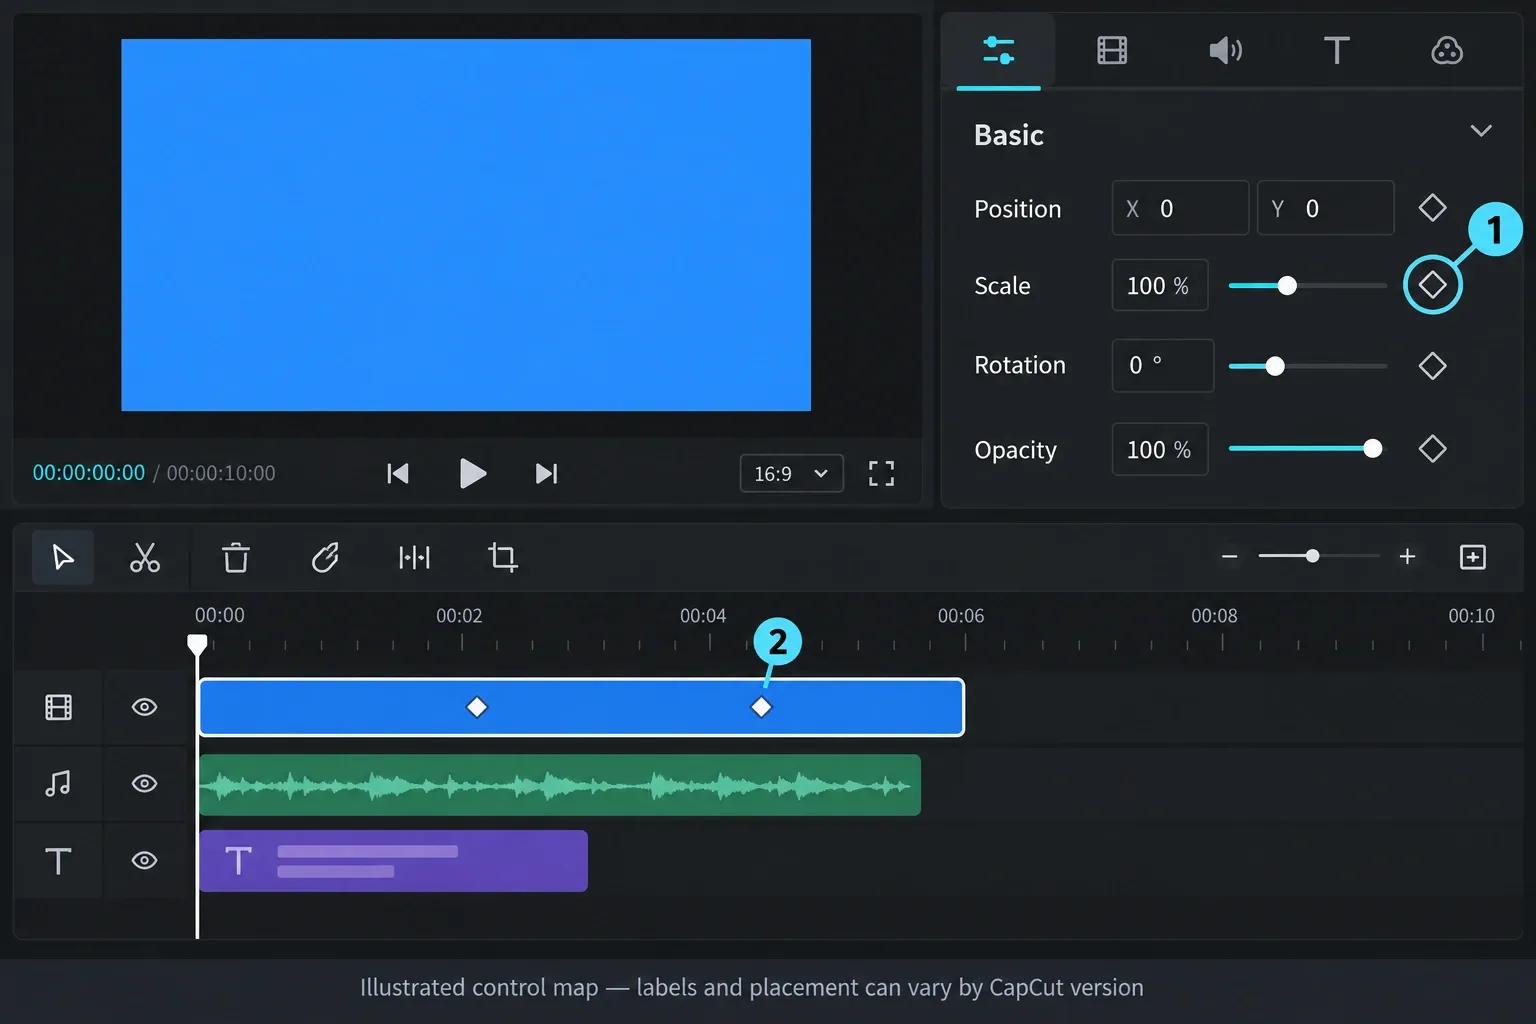
Task: Add an Opacity keyframe diamond
Action: coord(1432,449)
